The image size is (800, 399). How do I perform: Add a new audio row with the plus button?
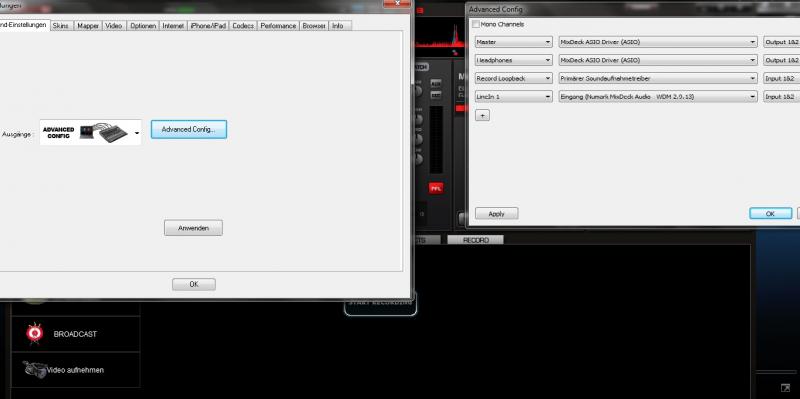coord(482,115)
